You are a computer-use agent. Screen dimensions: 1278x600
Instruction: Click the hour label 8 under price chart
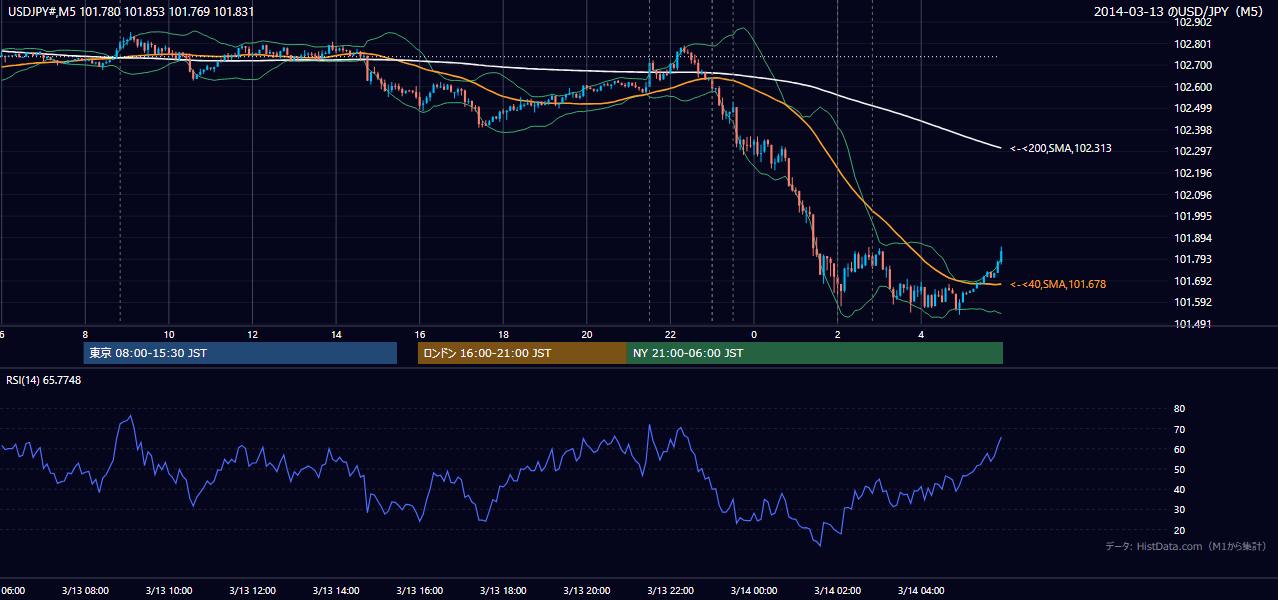tap(85, 335)
